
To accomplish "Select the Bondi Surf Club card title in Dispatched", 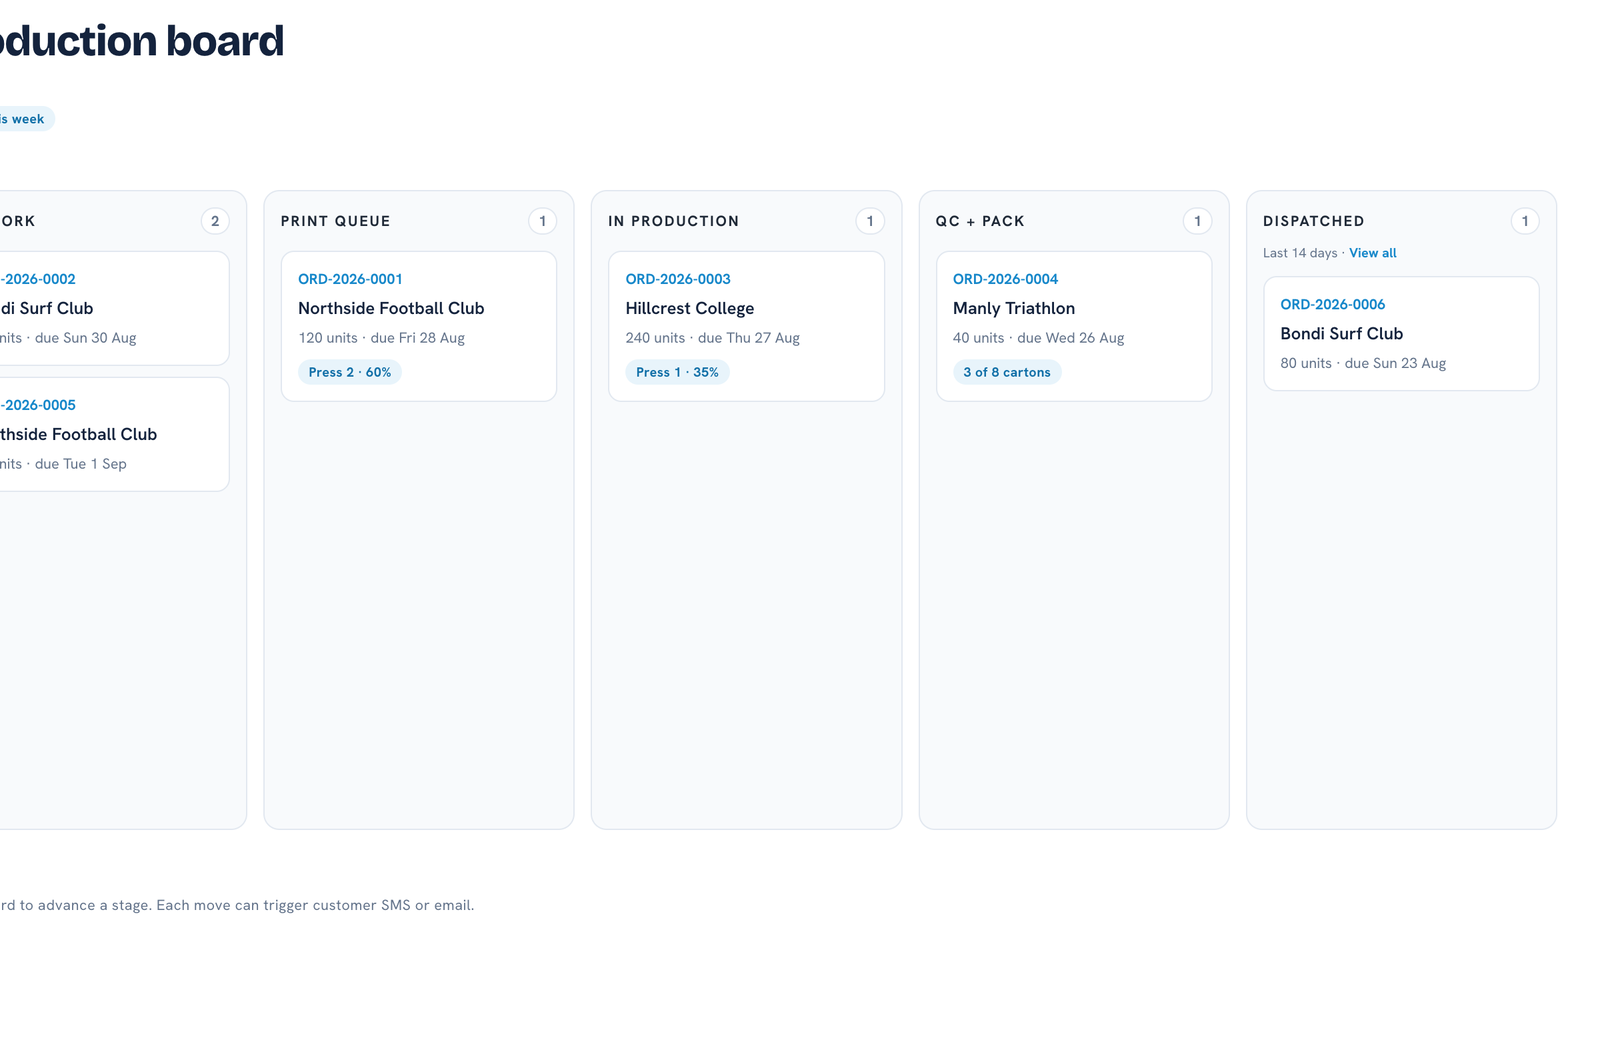I will [x=1341, y=333].
